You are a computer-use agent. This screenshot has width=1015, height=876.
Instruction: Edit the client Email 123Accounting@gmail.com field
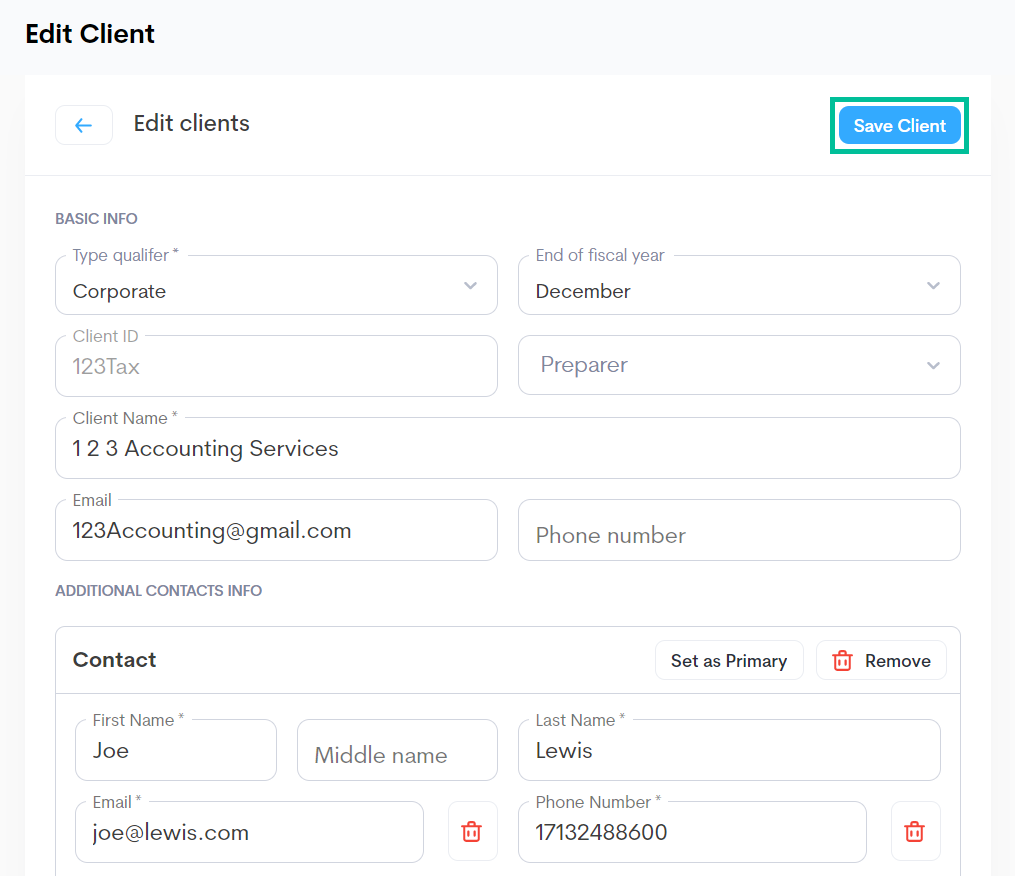coord(276,531)
